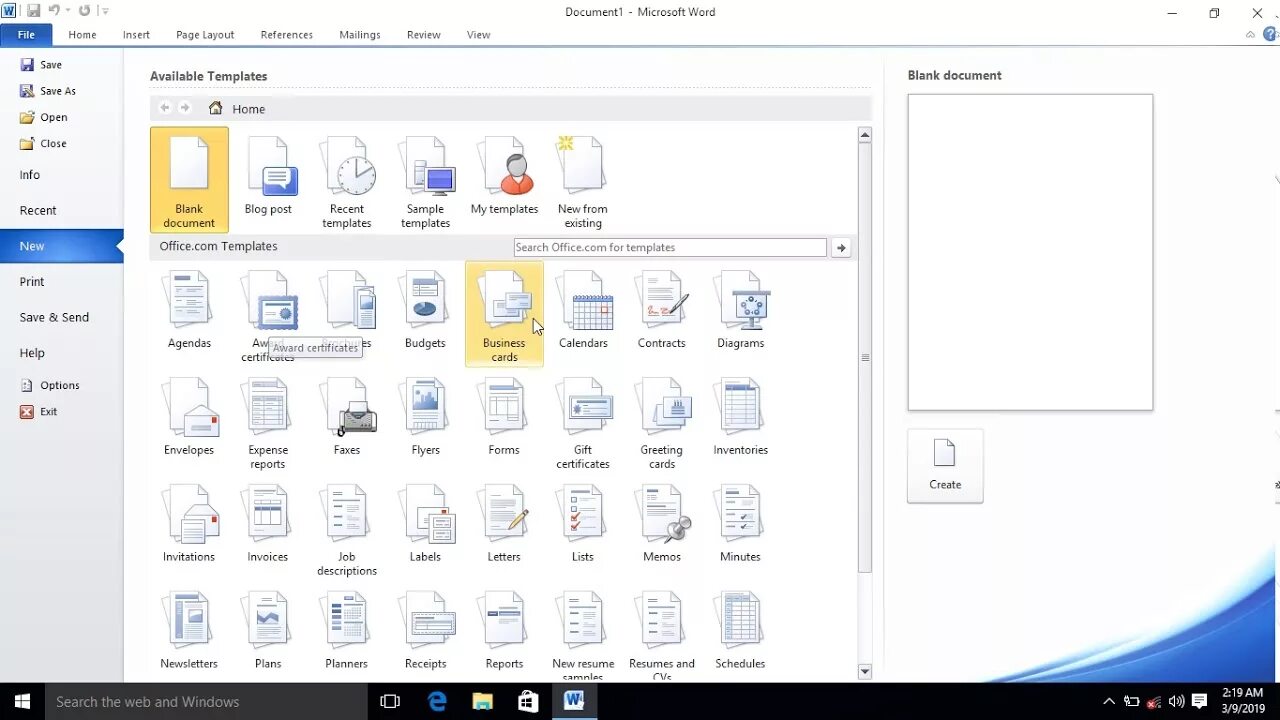Open the Plans template category
1280x720 pixels.
click(268, 632)
